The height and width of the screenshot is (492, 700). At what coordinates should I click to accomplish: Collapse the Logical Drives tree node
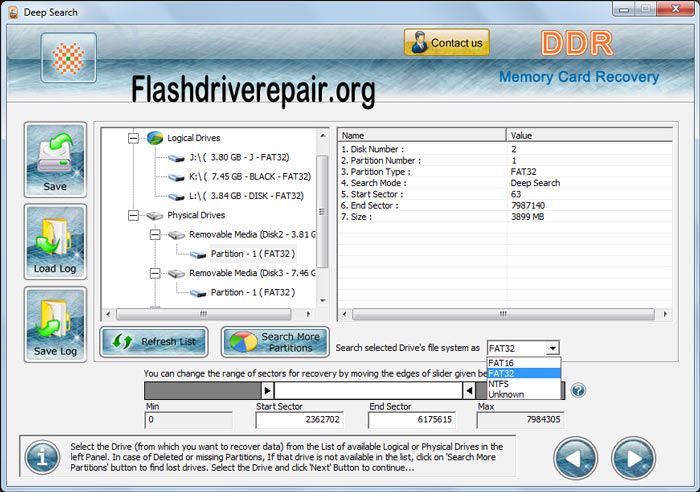[133, 138]
